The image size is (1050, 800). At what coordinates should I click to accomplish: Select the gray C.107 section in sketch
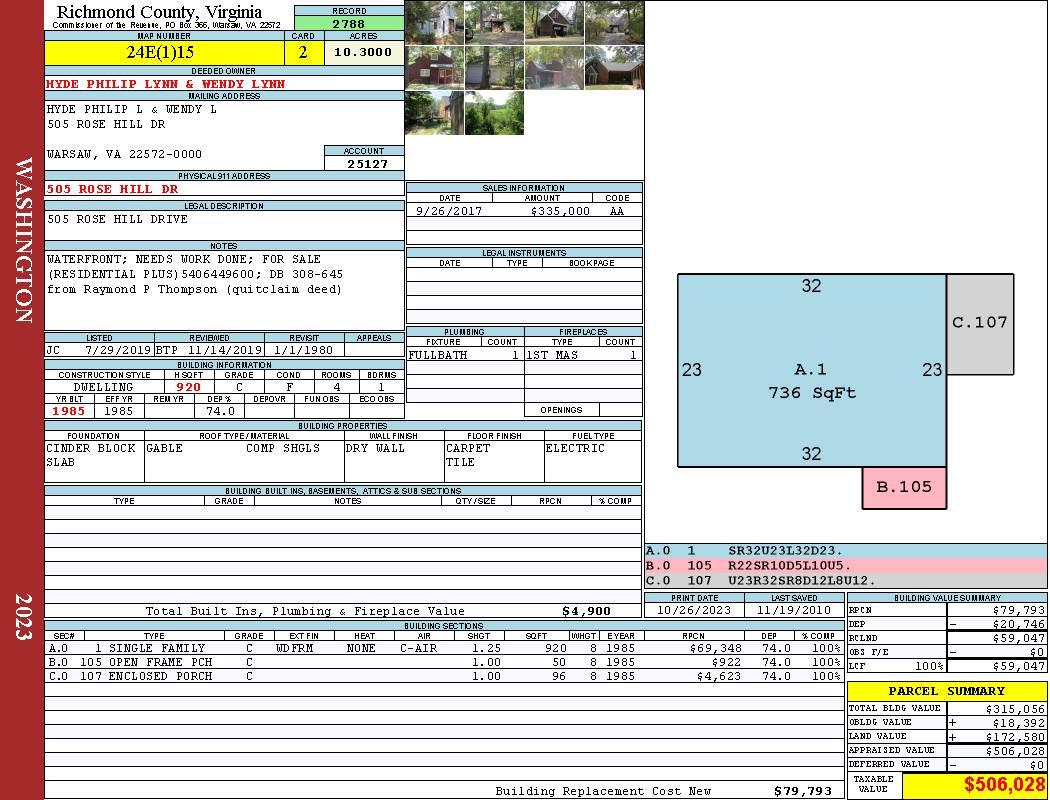(x=979, y=323)
